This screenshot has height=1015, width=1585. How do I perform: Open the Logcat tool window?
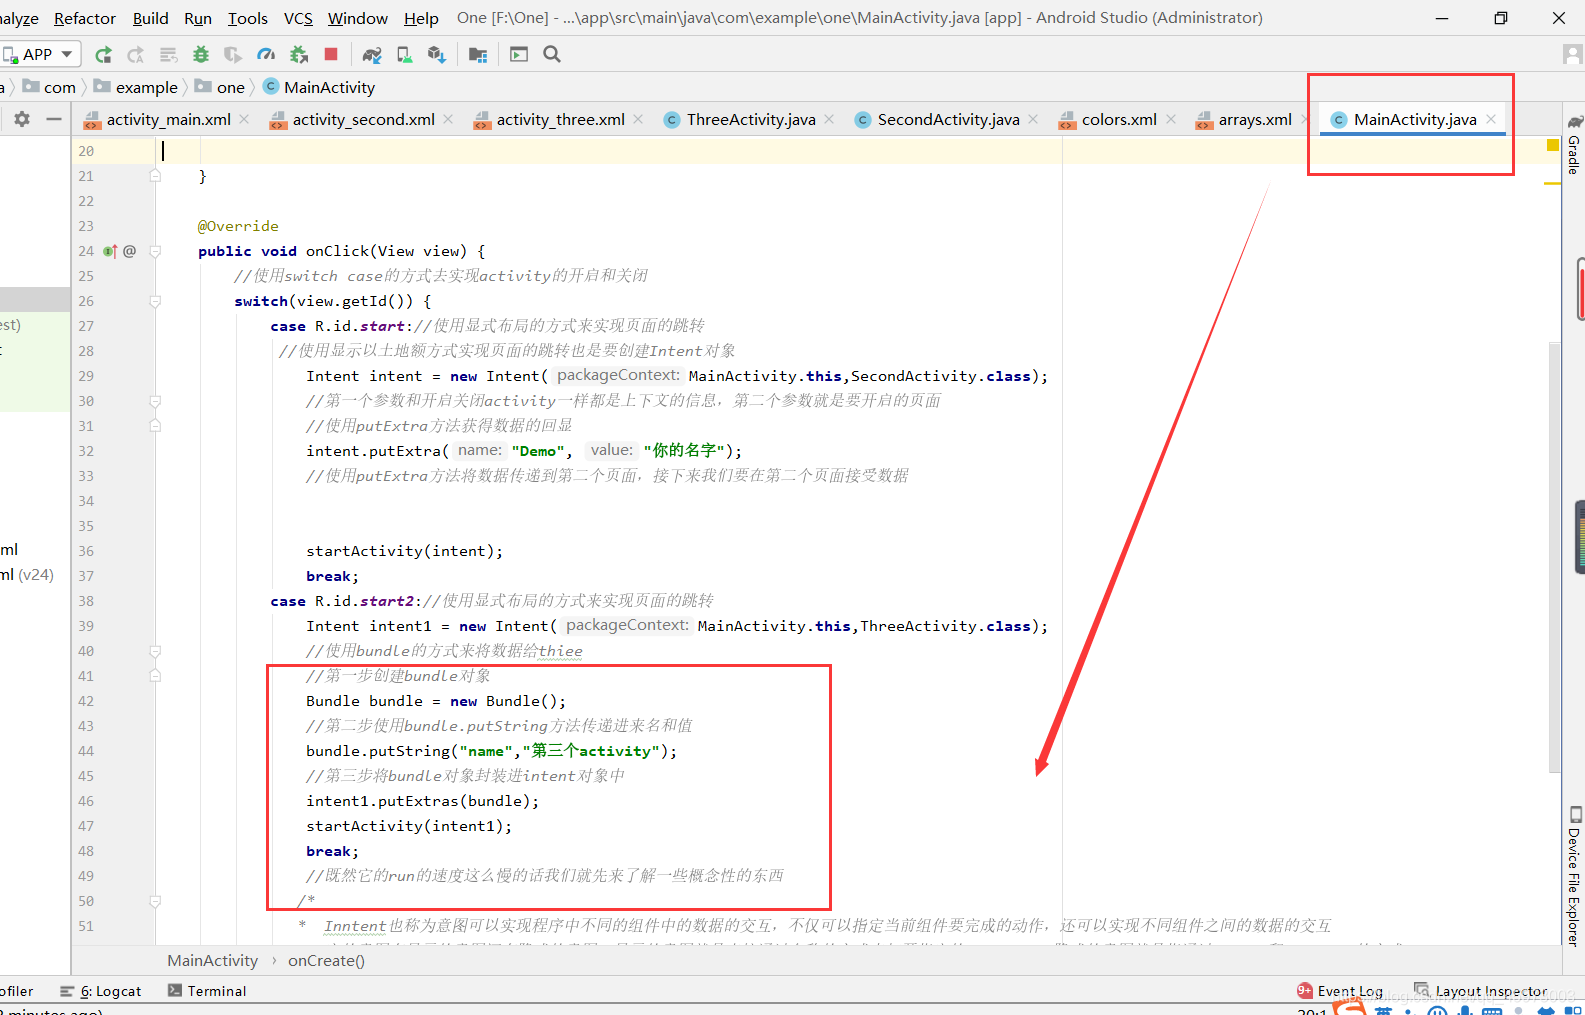tap(101, 991)
